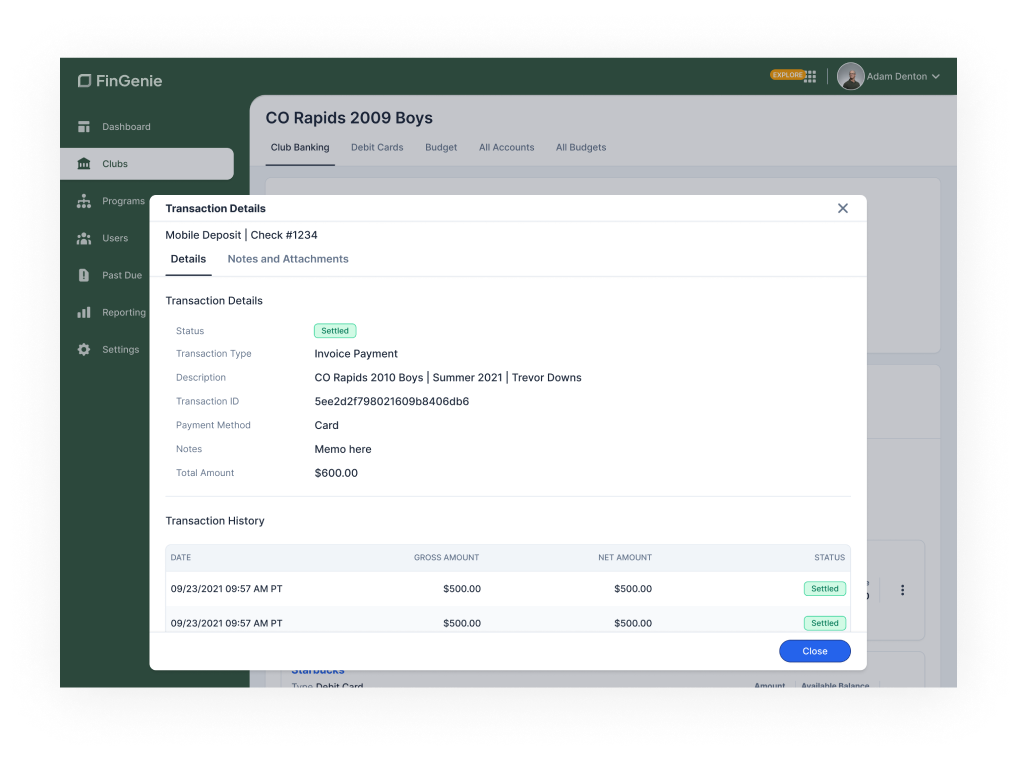Viewport: 1022px width, 759px height.
Task: Click the description CO Rapids 2010 Boys
Action: [x=369, y=378]
